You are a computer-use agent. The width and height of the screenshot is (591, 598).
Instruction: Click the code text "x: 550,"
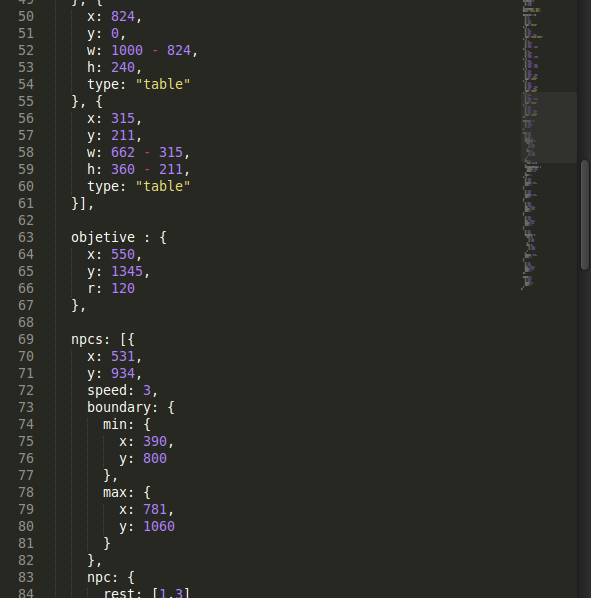coord(114,254)
